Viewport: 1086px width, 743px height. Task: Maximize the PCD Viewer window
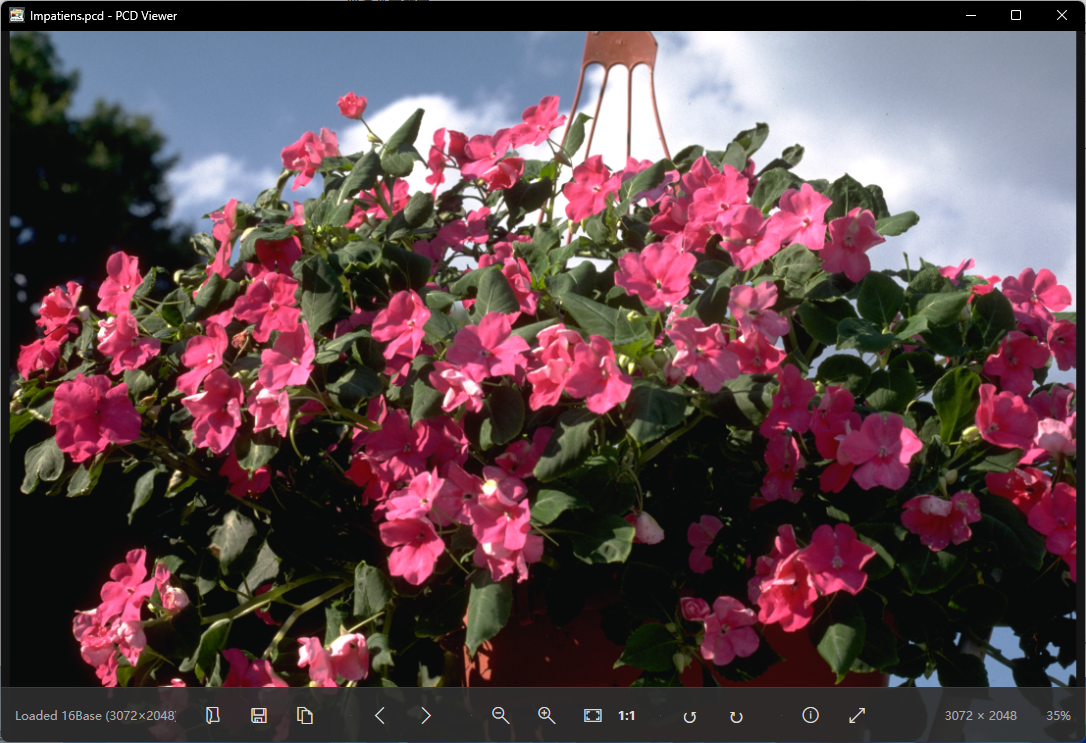click(x=1016, y=15)
